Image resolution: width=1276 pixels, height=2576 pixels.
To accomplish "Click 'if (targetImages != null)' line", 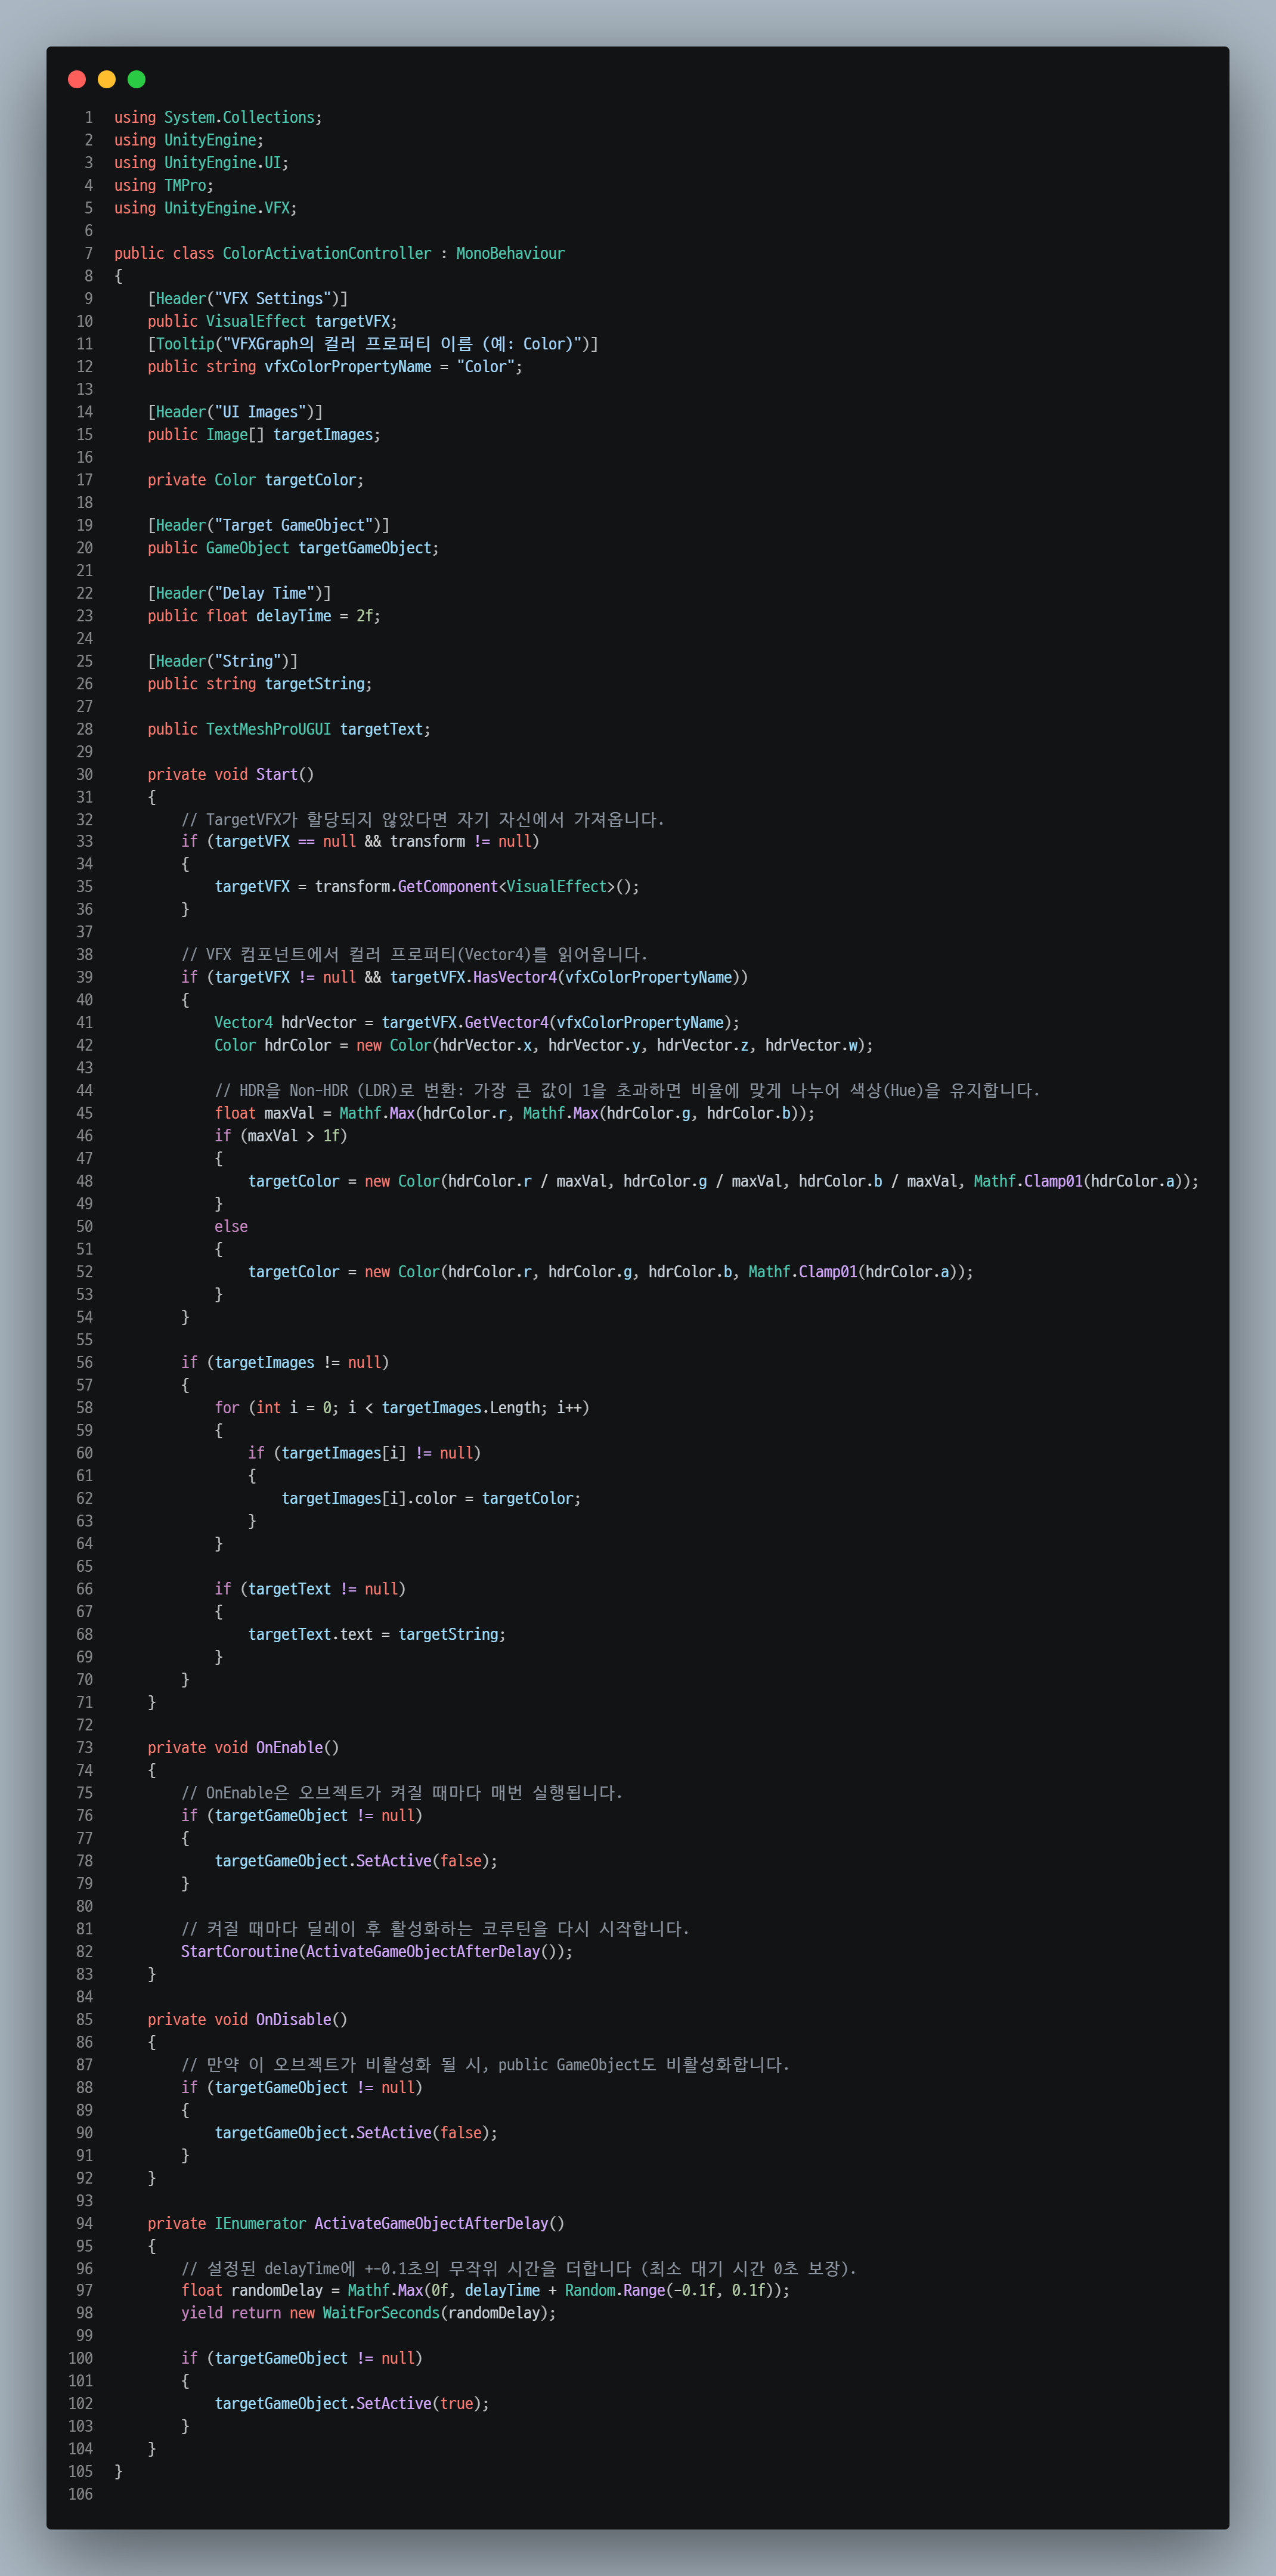I will 285,1362.
